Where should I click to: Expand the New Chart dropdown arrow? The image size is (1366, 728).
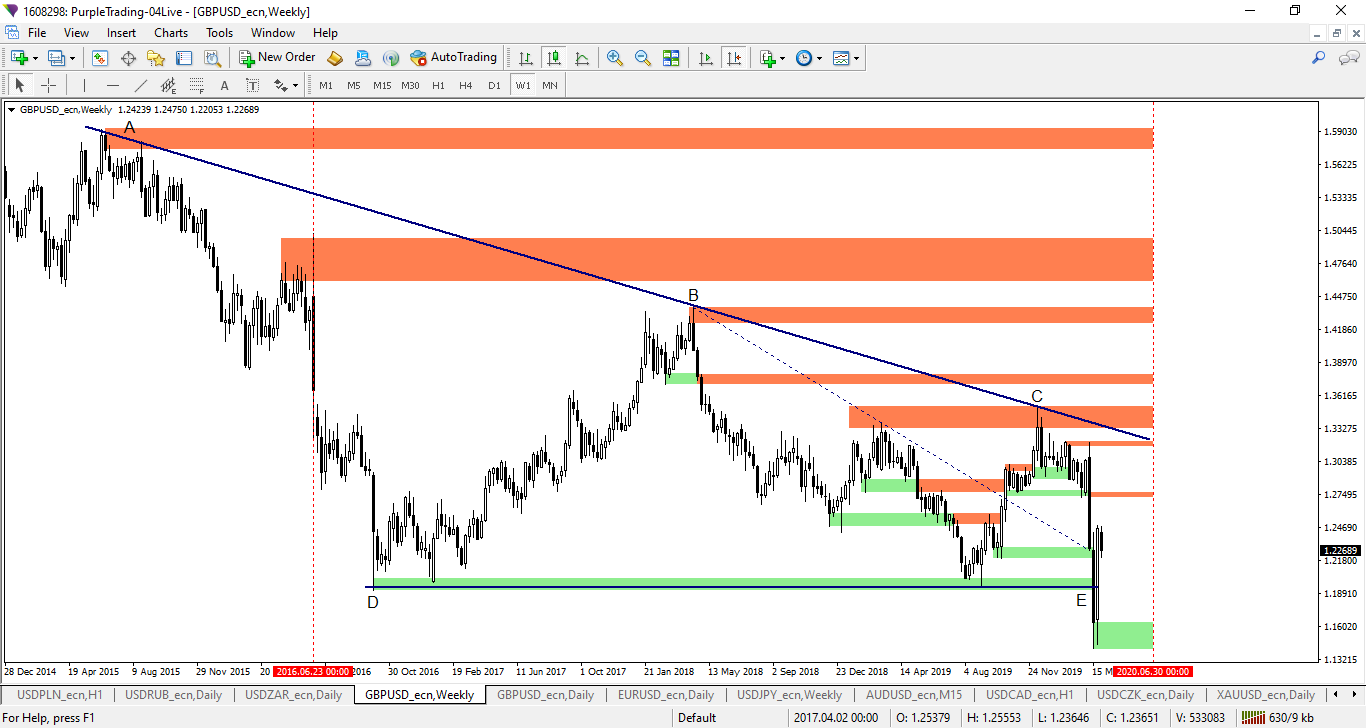tap(36, 58)
